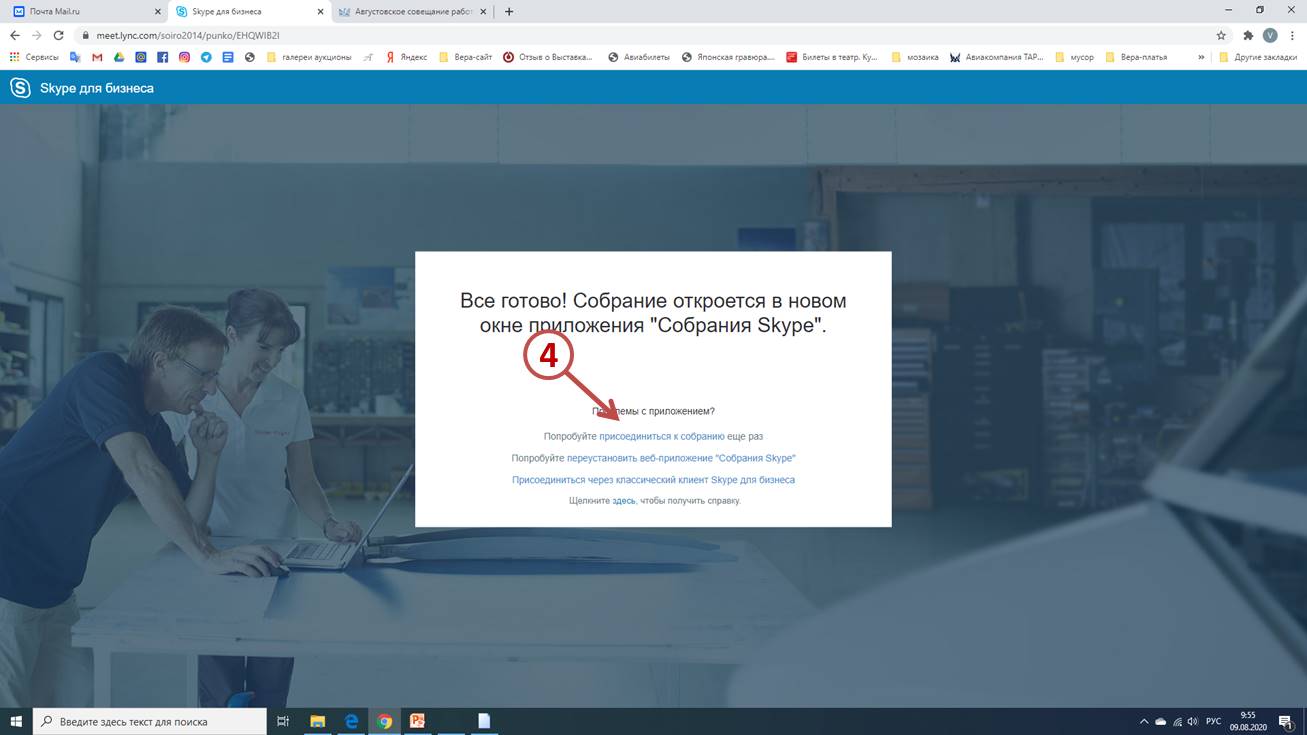Click the Windows taskbar search box
This screenshot has width=1307, height=735.
[x=150, y=721]
